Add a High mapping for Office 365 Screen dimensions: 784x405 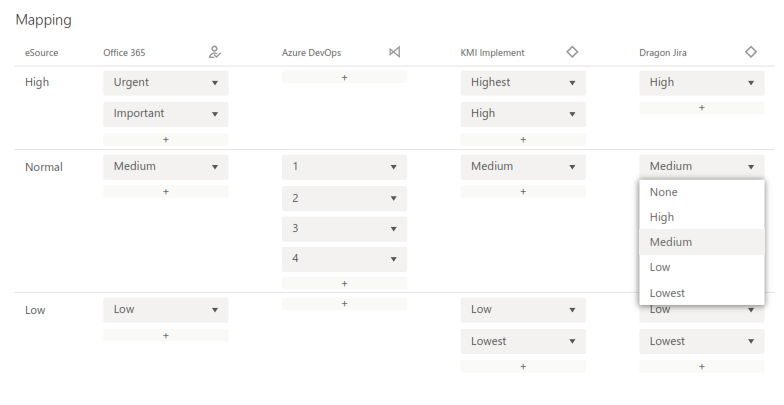tap(166, 140)
